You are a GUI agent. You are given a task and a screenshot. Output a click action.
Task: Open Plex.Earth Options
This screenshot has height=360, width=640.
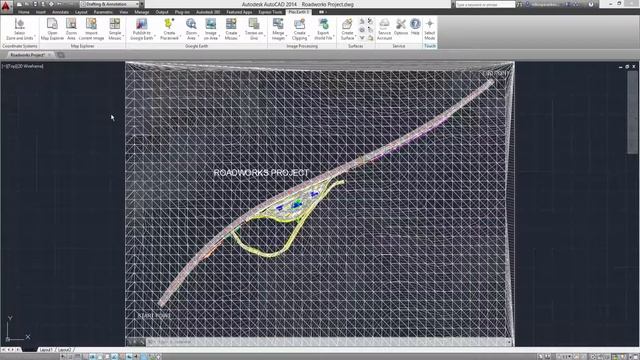click(401, 27)
